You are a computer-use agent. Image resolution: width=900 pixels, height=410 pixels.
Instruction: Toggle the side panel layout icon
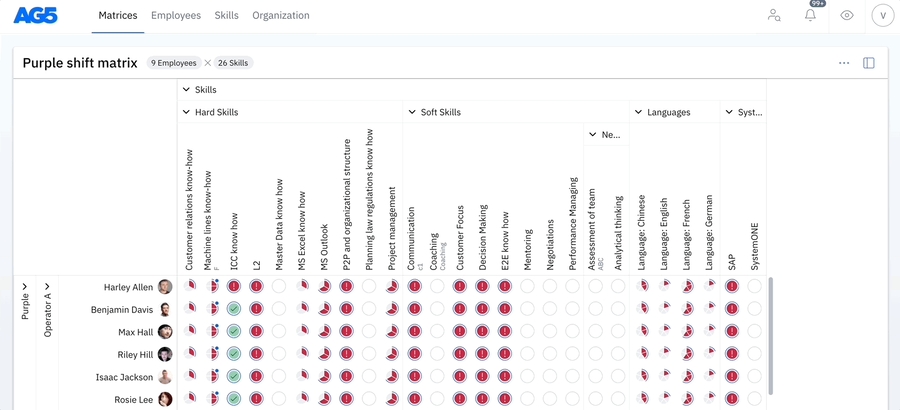tap(869, 63)
